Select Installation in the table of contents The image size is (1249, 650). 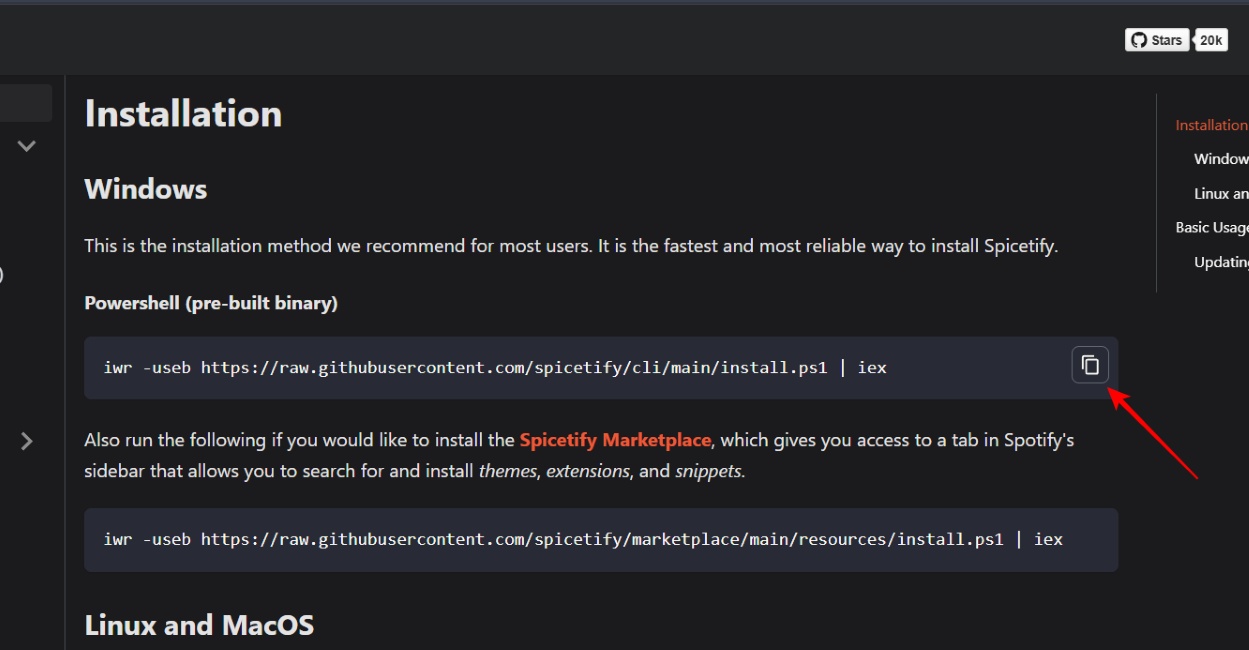(1212, 124)
